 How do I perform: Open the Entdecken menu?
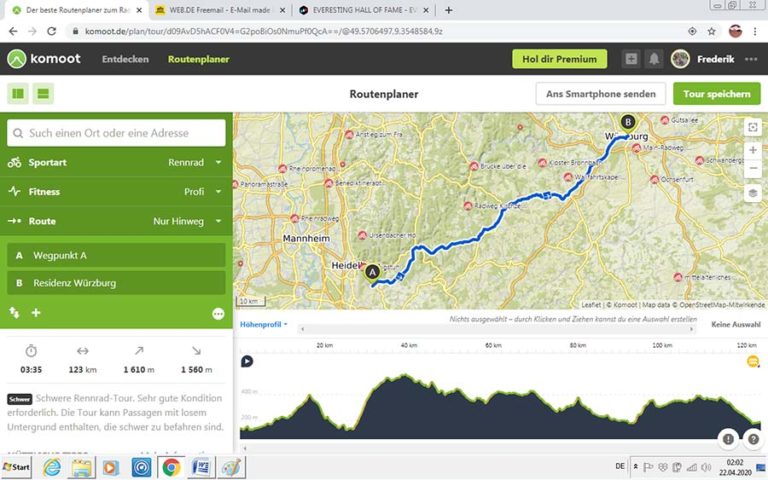pyautogui.click(x=125, y=59)
